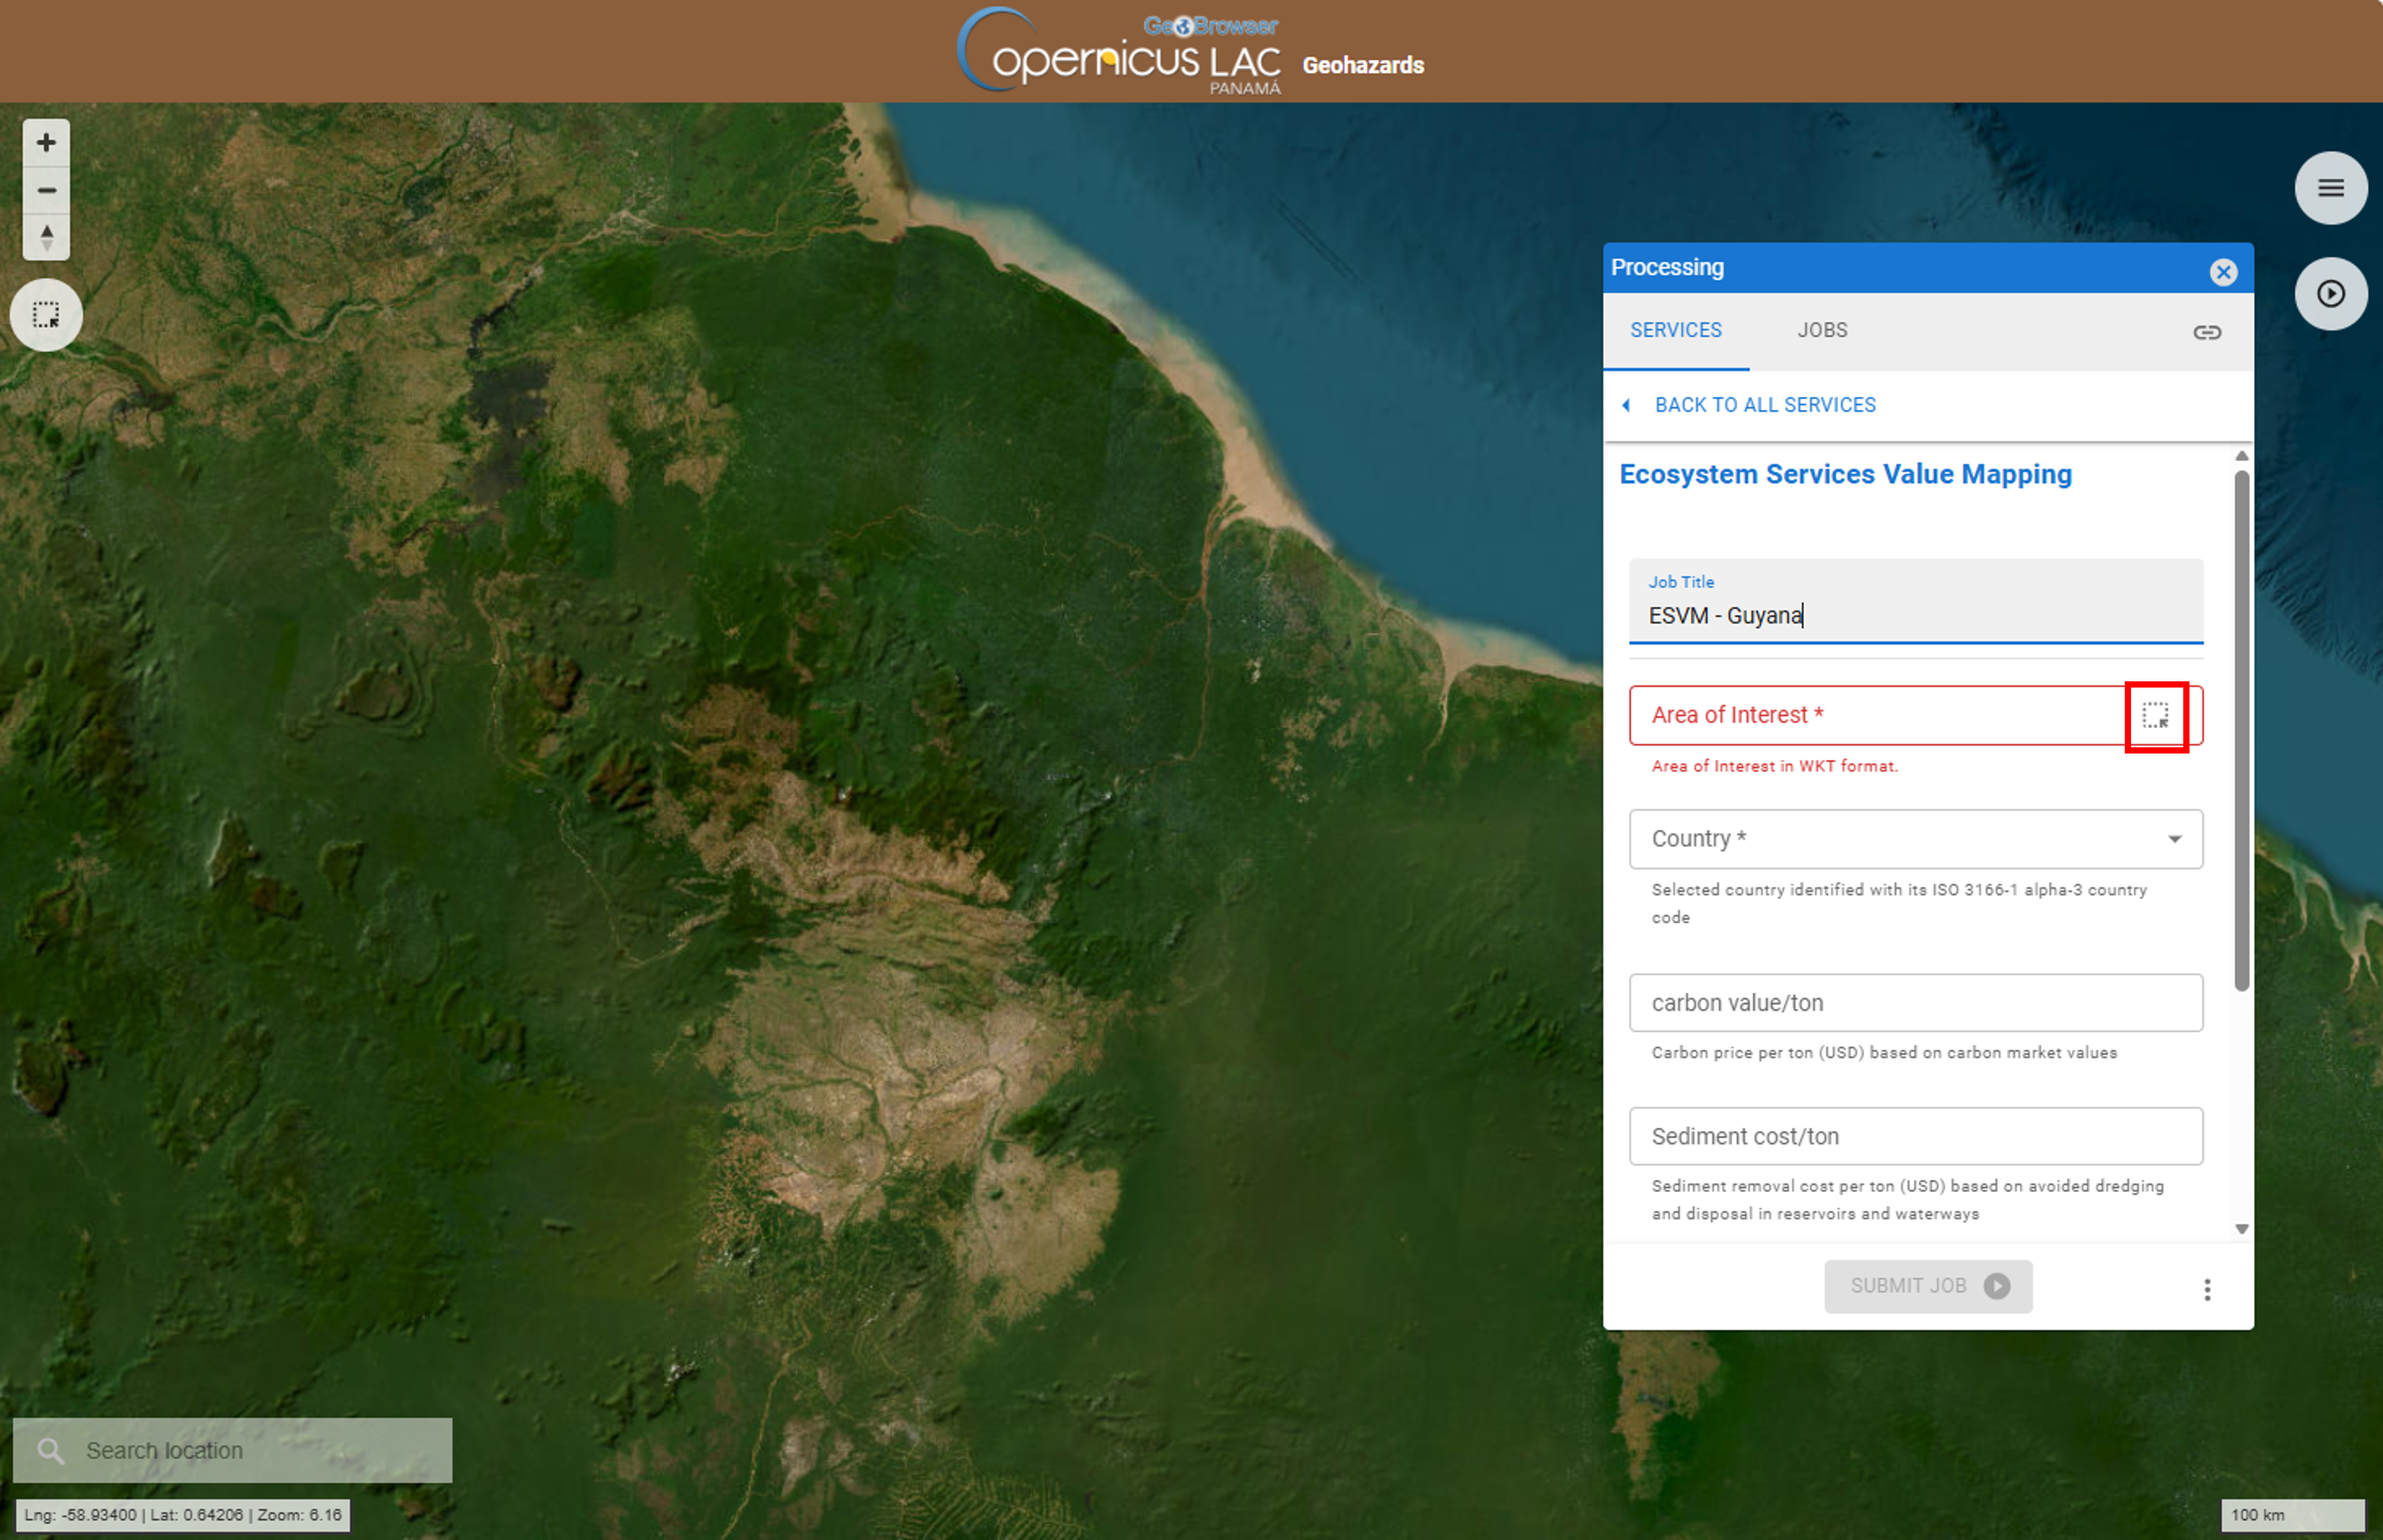Close the Processing panel
This screenshot has width=2383, height=1540.
(x=2223, y=272)
